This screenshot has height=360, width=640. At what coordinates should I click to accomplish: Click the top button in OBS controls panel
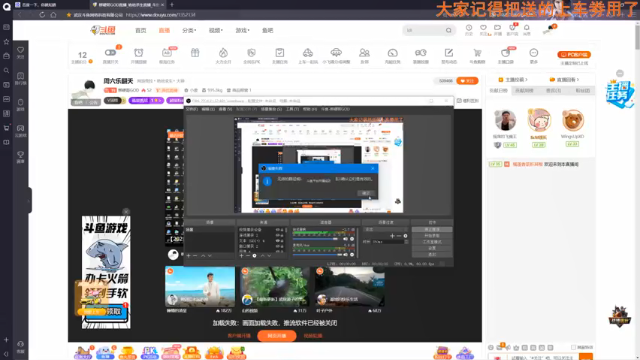pyautogui.click(x=432, y=229)
